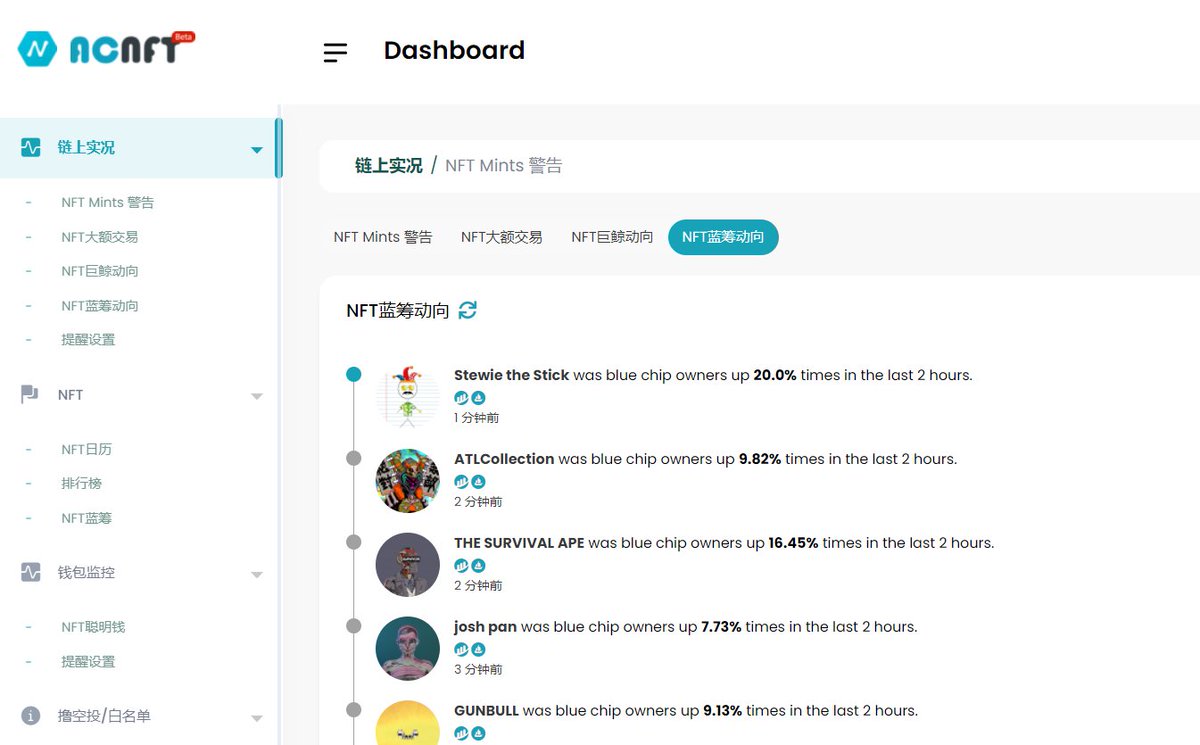
Task: Click the josh pan collection name
Action: point(485,627)
